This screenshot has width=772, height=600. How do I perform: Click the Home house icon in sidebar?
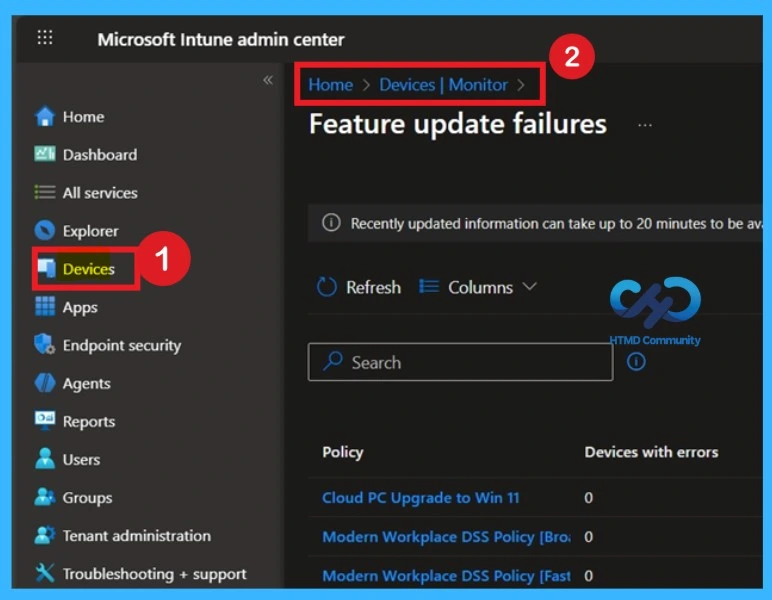[x=45, y=117]
